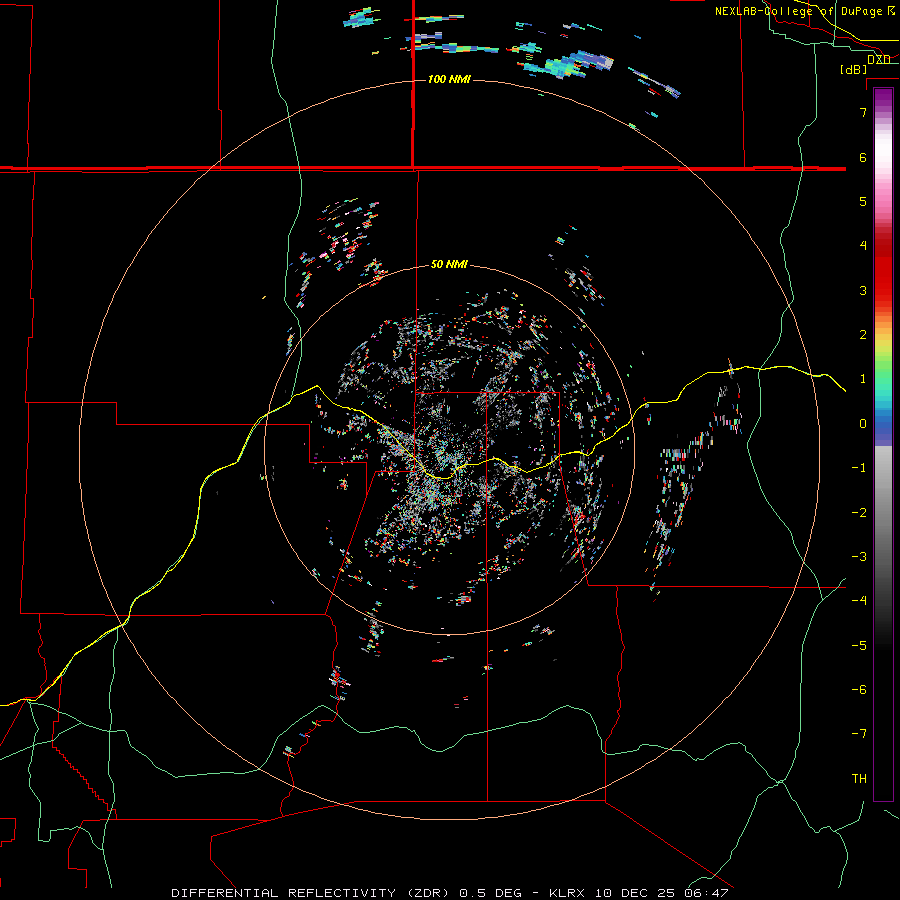Click the "5" value on the dB scale
The height and width of the screenshot is (900, 900).
[863, 201]
